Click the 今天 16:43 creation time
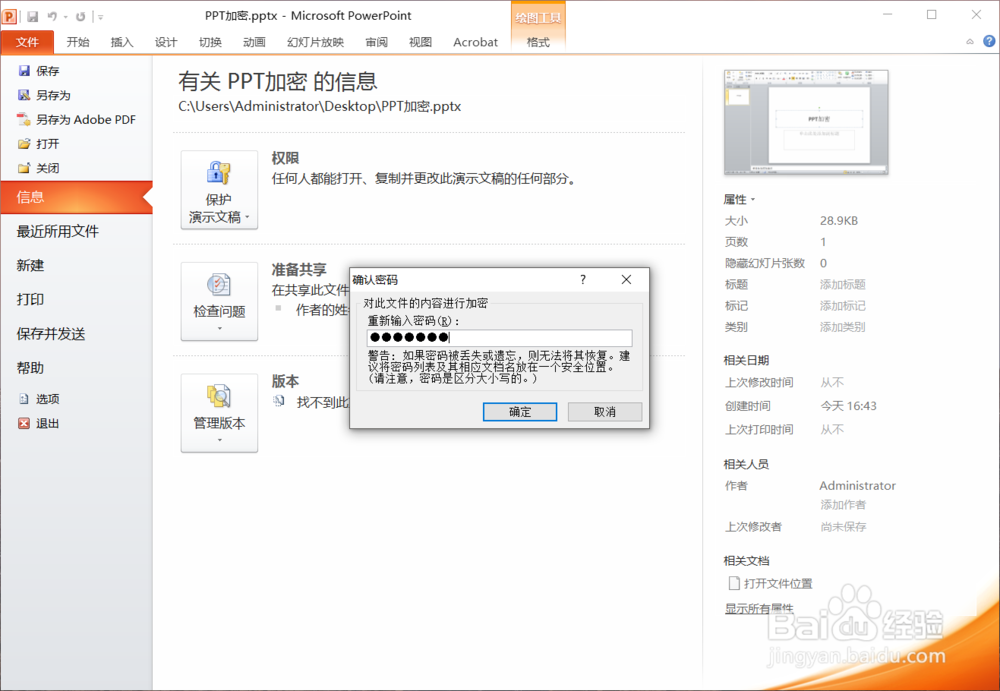The width and height of the screenshot is (1000, 691). 848,406
